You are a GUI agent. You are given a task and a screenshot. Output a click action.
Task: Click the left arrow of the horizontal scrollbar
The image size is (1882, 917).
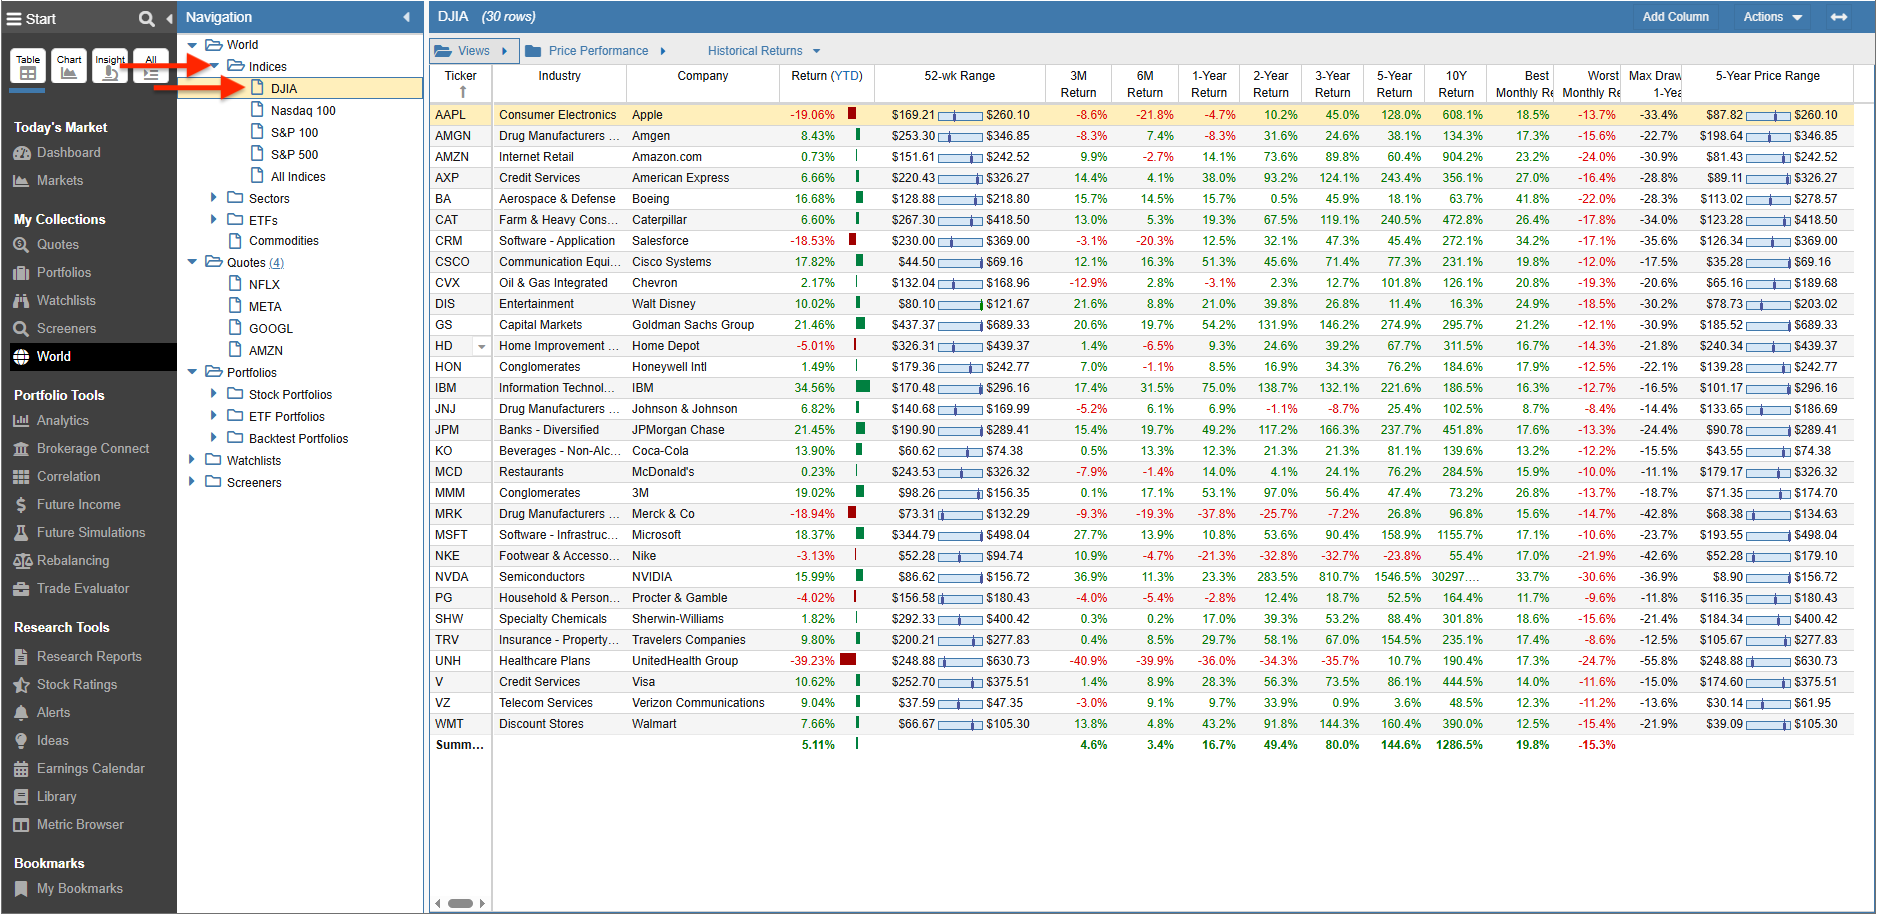click(x=437, y=904)
